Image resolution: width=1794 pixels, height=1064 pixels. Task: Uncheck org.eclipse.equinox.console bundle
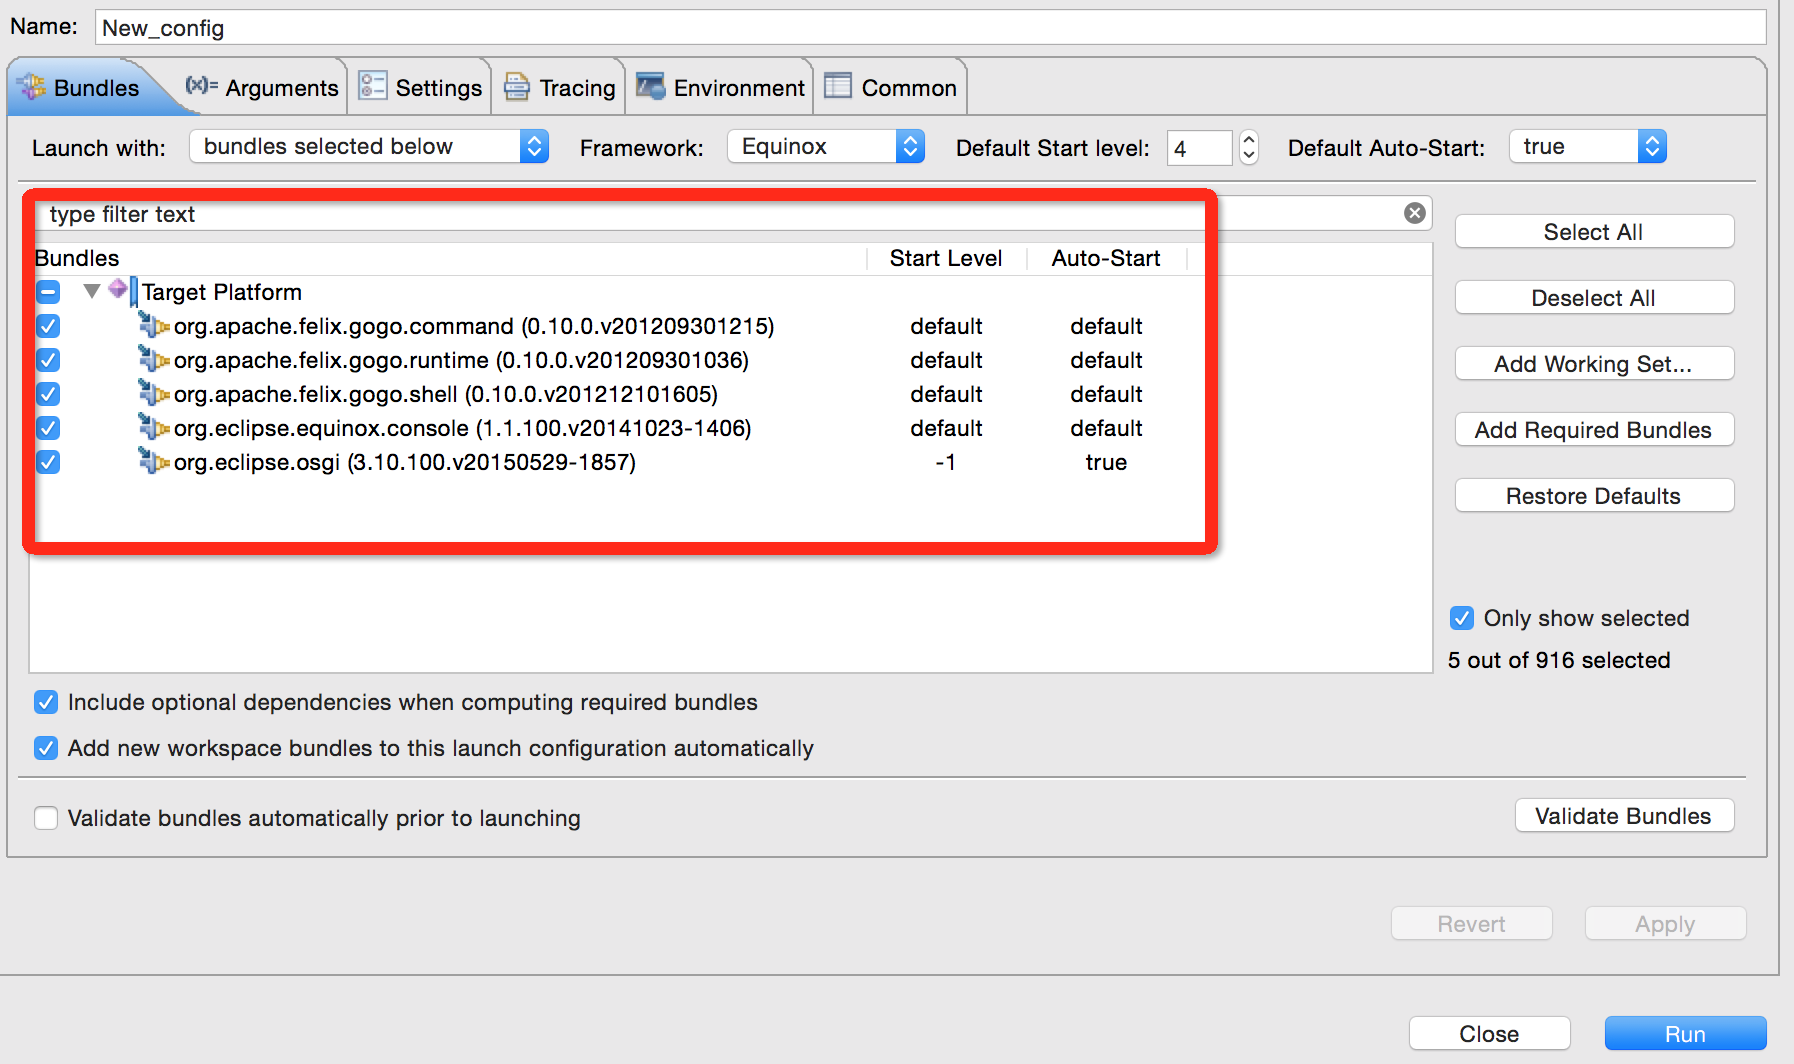click(48, 428)
